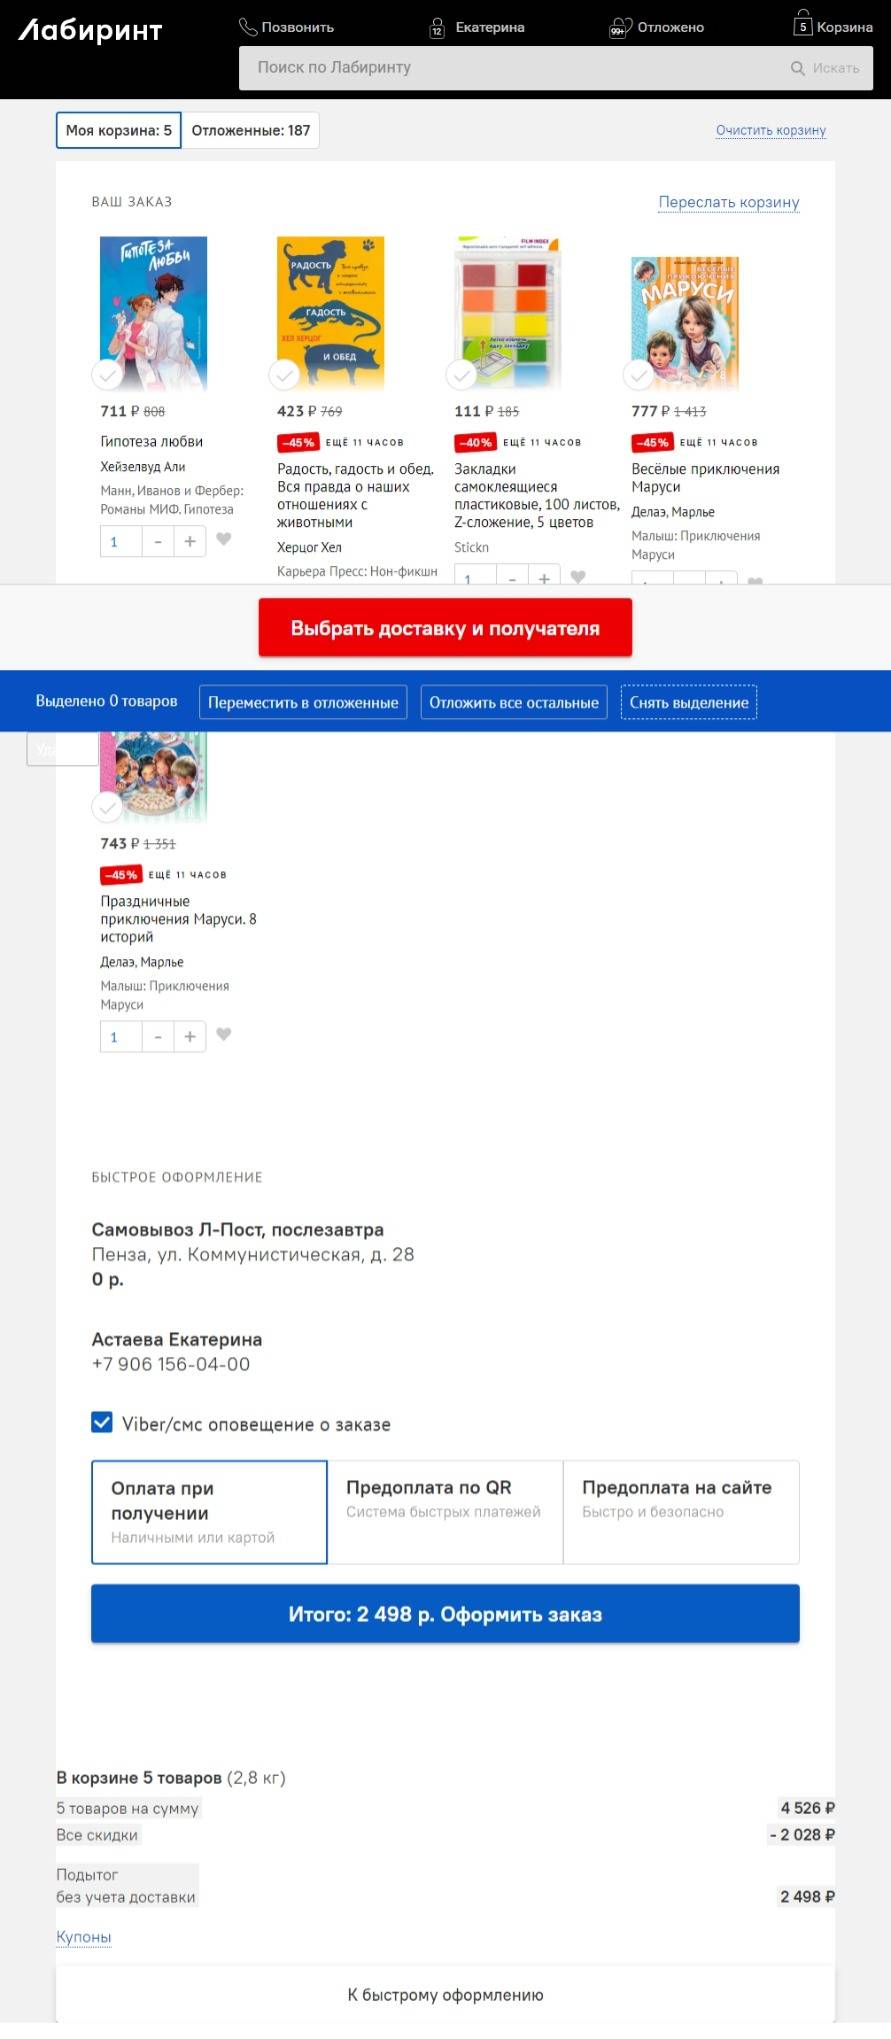
Task: Open the Корзина bag icon in the header
Action: click(x=802, y=23)
